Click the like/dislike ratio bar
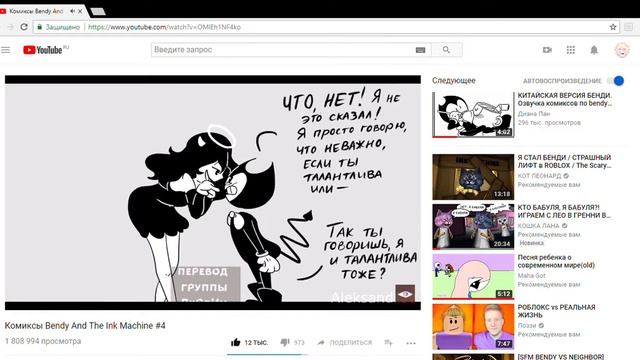The width and height of the screenshot is (640, 360). coord(268,355)
